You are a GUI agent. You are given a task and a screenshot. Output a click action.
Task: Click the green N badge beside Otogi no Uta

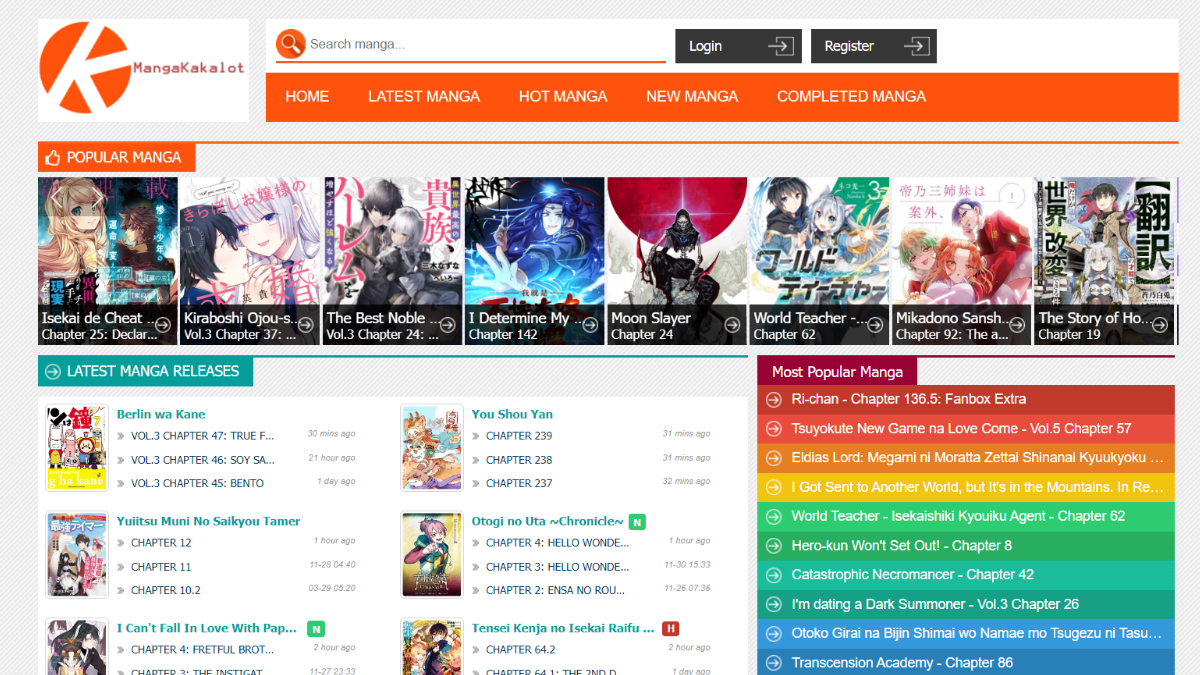pyautogui.click(x=637, y=522)
